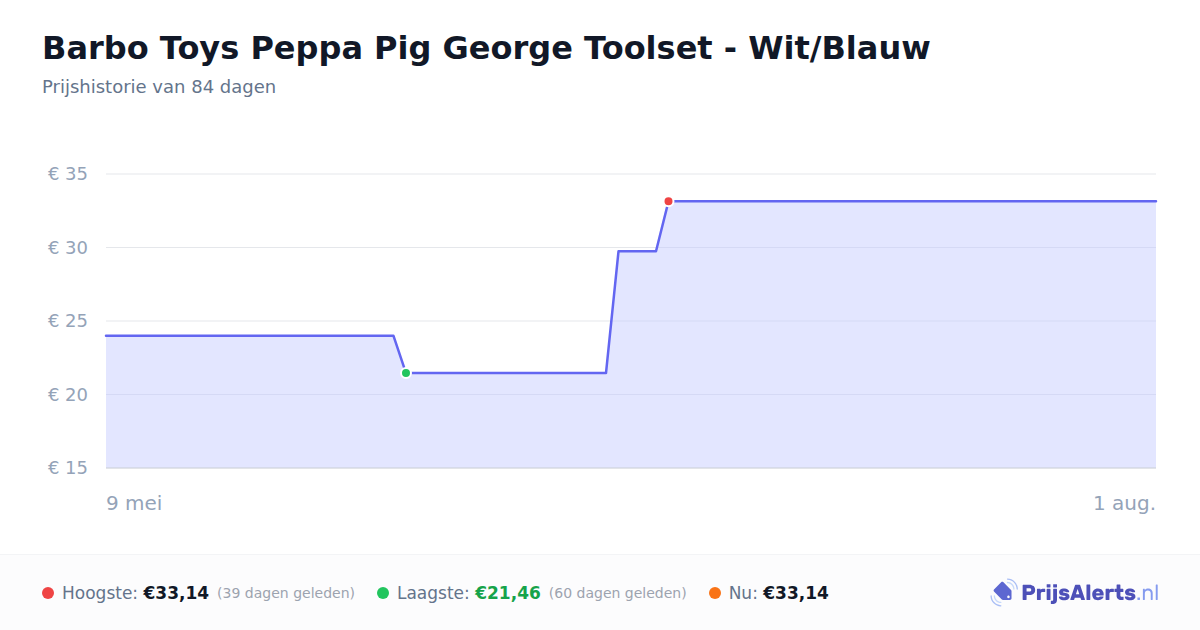The image size is (1200, 630).
Task: Click the 9 mei start date label
Action: click(x=134, y=503)
